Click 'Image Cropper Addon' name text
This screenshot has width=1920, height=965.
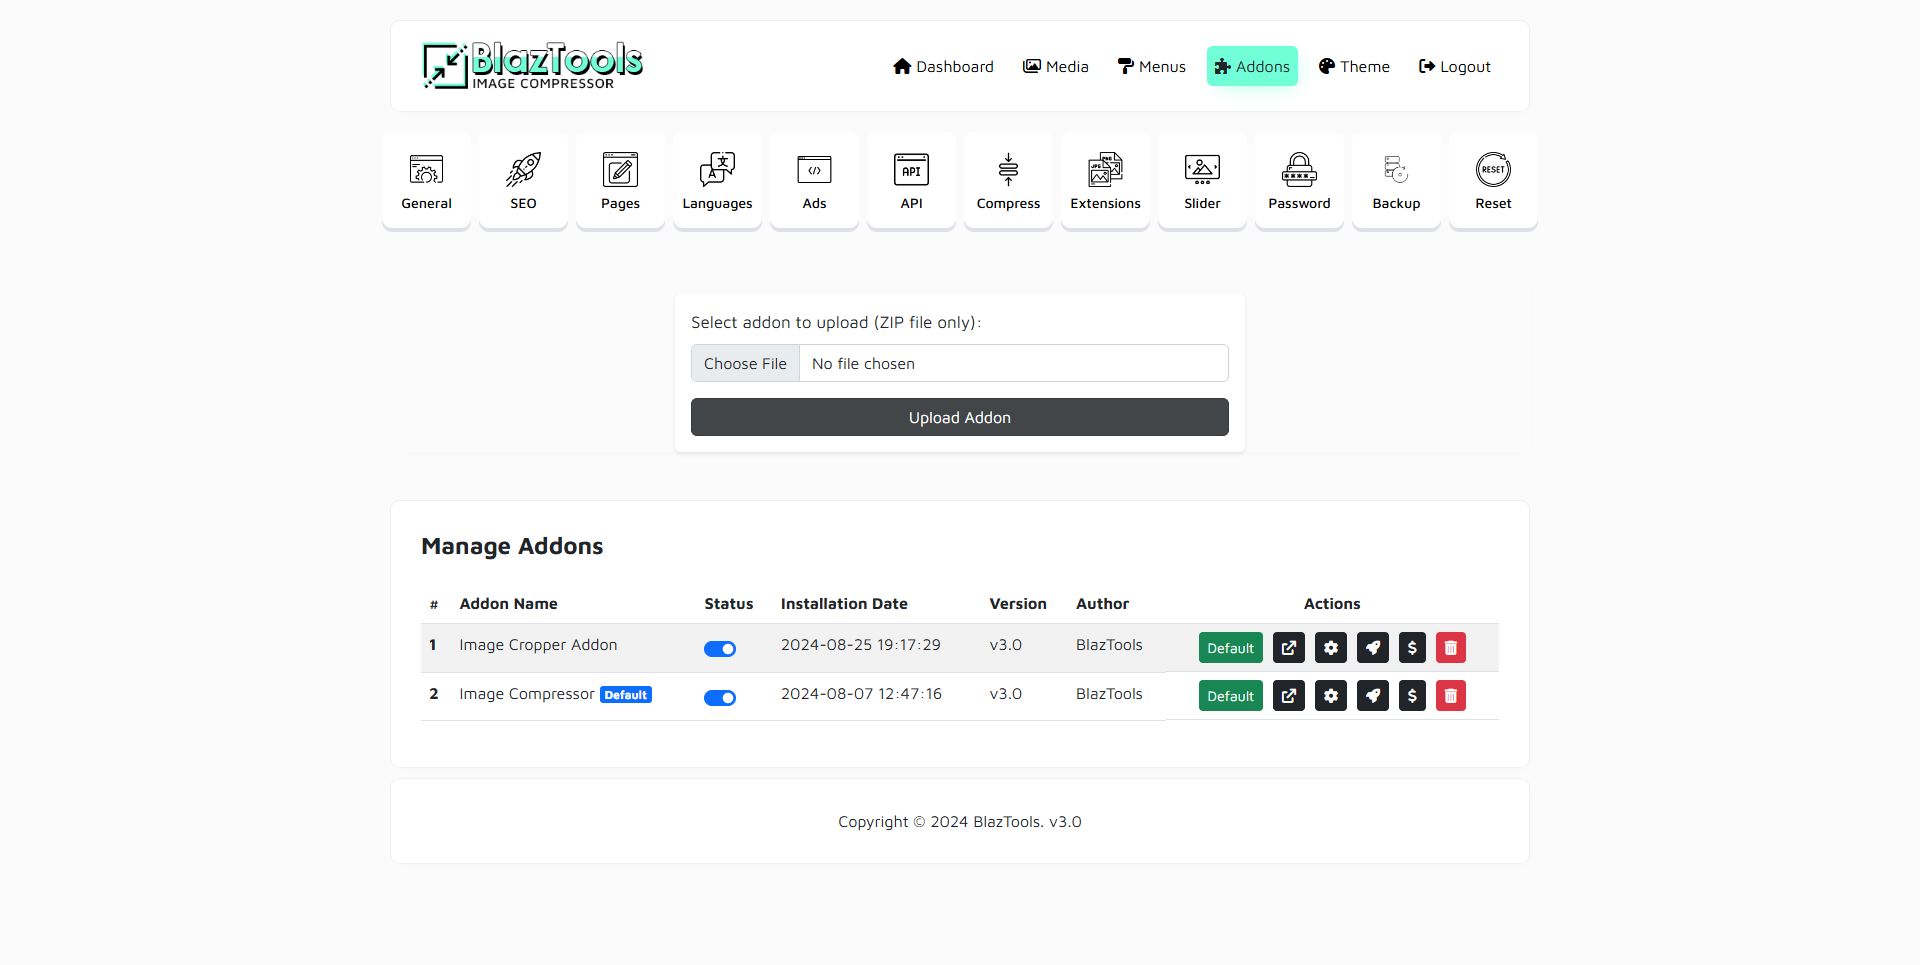(538, 645)
